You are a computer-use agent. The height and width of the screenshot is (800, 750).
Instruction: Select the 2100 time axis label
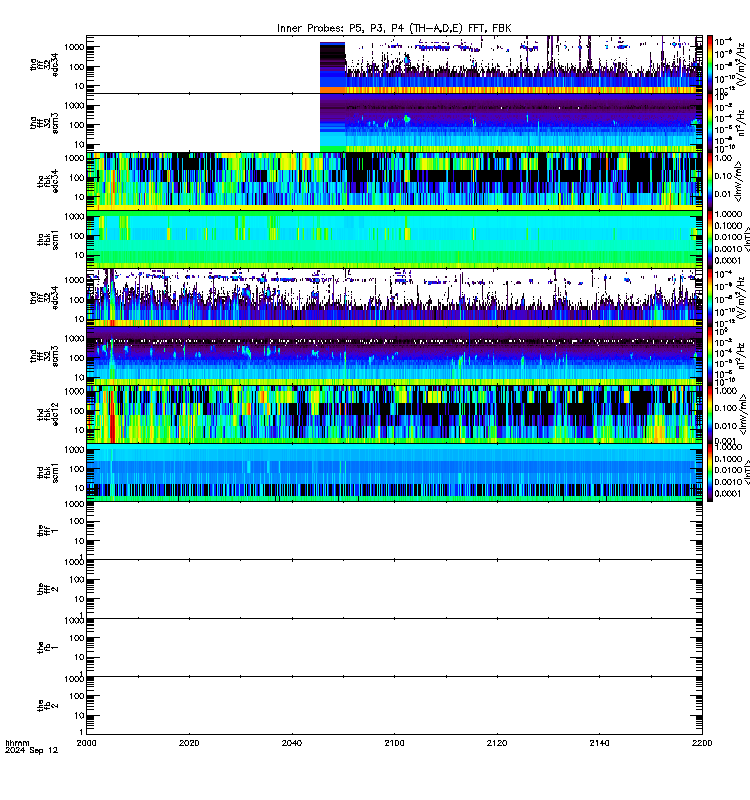tap(394, 743)
